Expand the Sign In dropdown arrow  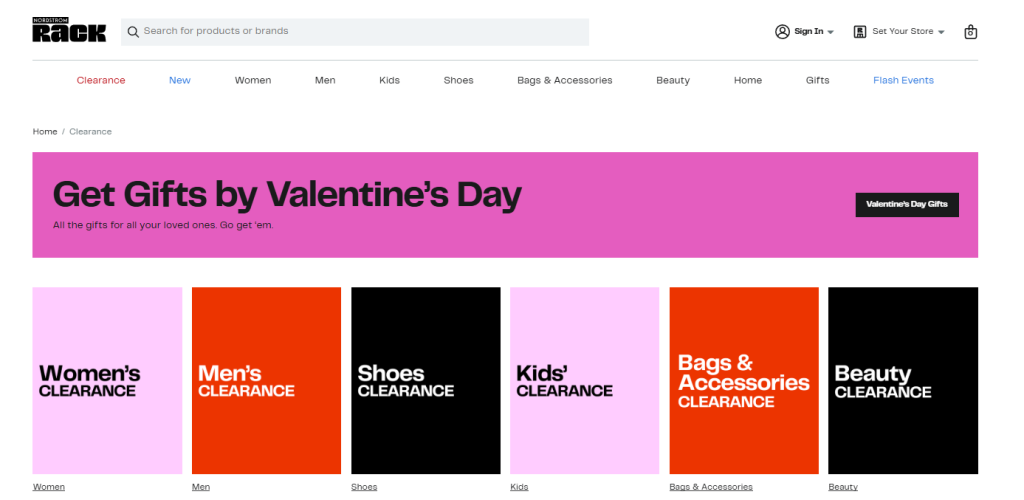pyautogui.click(x=831, y=32)
